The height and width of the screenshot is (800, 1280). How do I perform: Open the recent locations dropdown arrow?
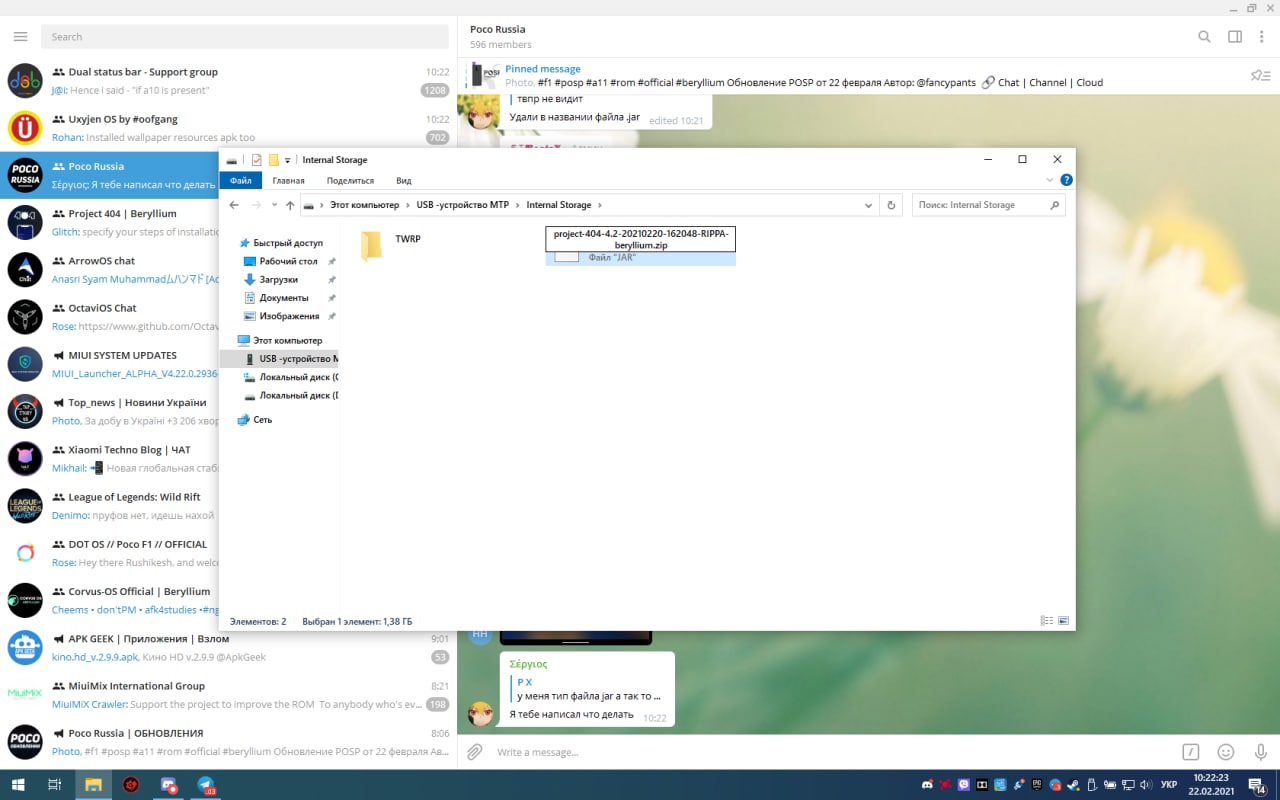coord(274,205)
